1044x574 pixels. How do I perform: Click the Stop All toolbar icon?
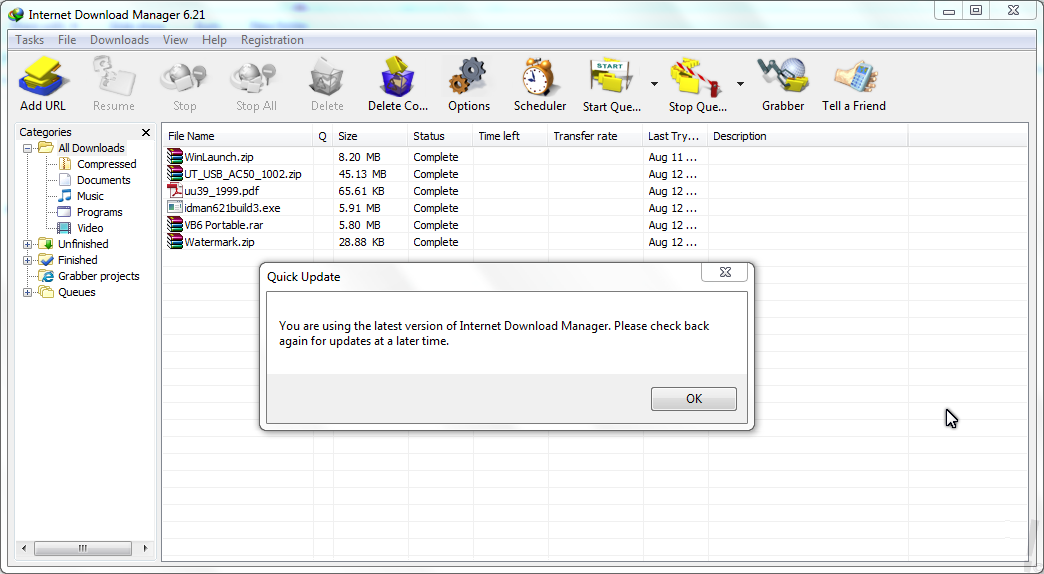[255, 78]
